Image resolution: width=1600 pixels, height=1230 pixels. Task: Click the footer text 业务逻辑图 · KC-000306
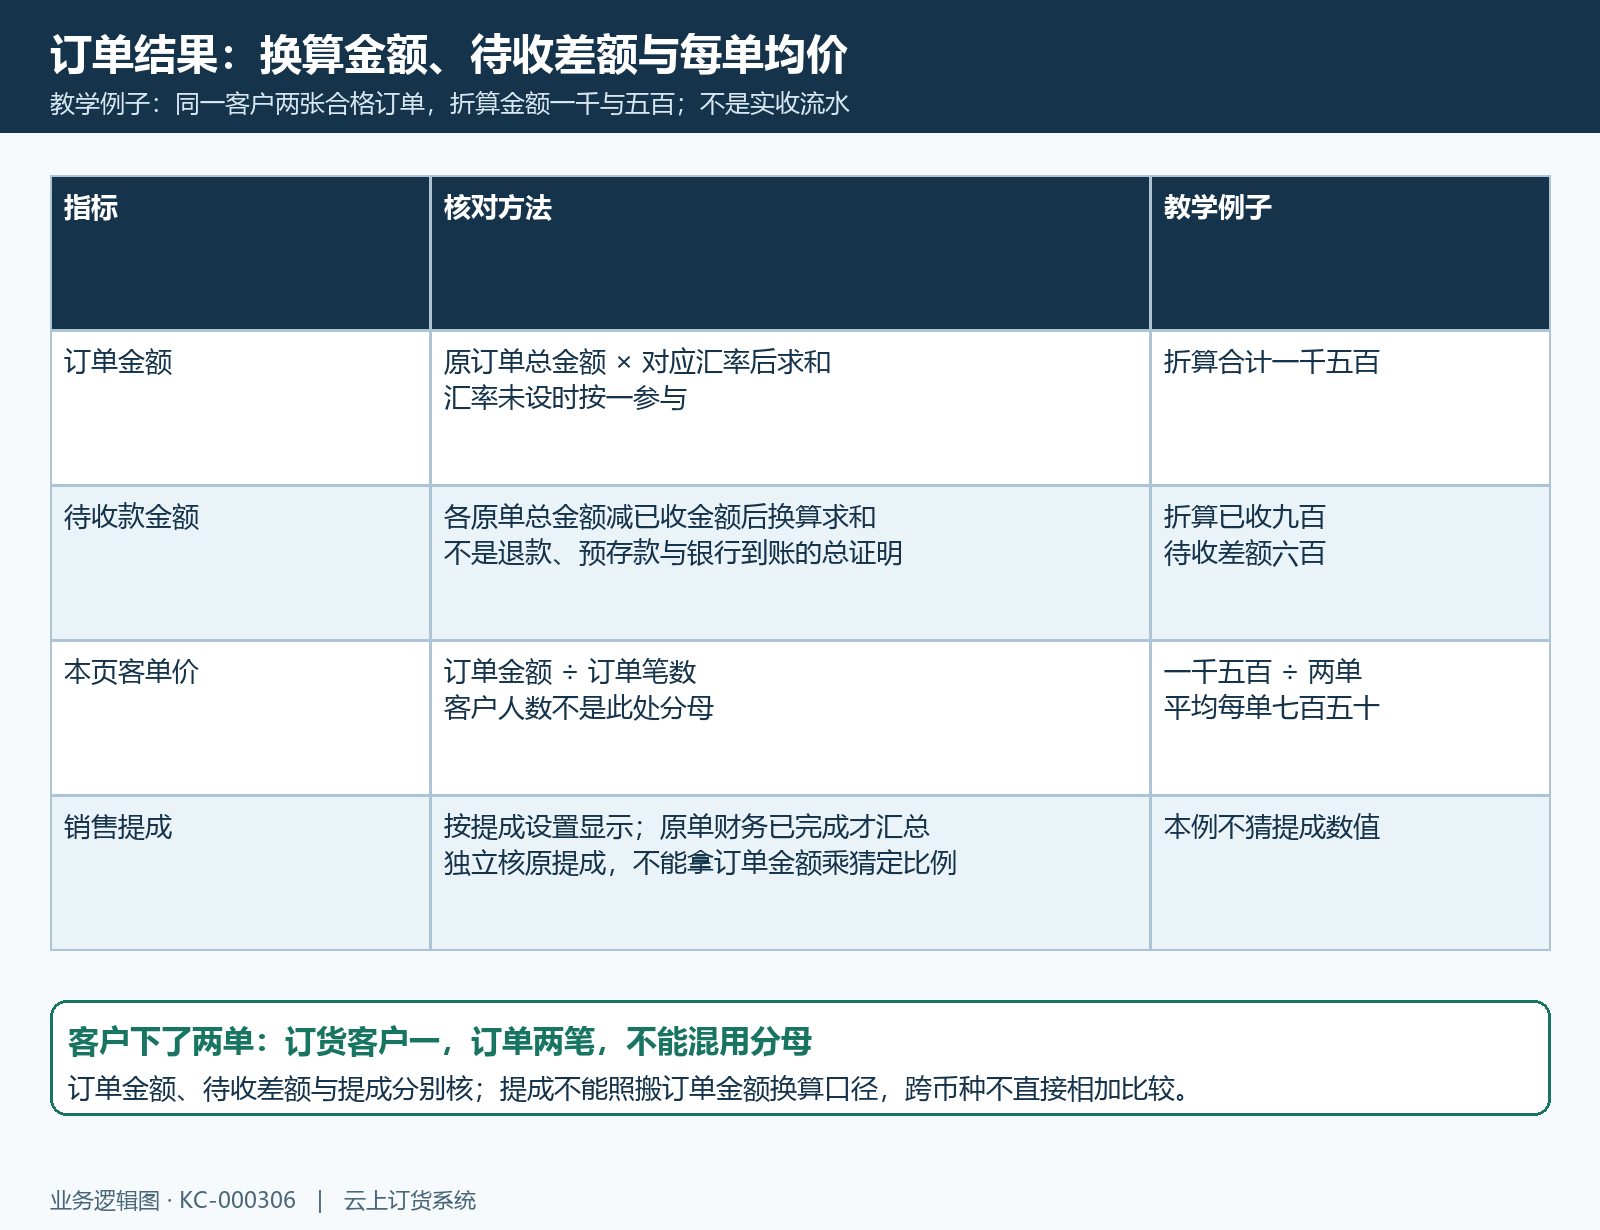[x=173, y=1200]
